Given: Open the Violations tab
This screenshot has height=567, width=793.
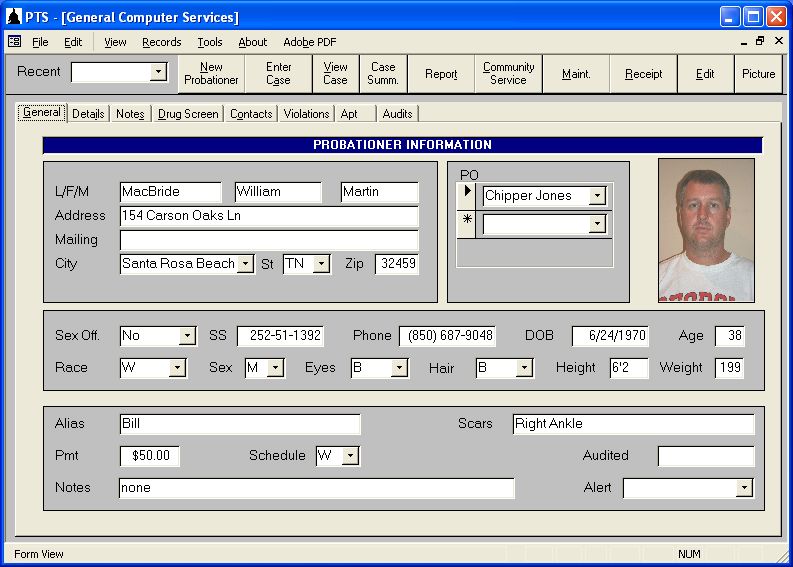Looking at the screenshot, I should 306,114.
